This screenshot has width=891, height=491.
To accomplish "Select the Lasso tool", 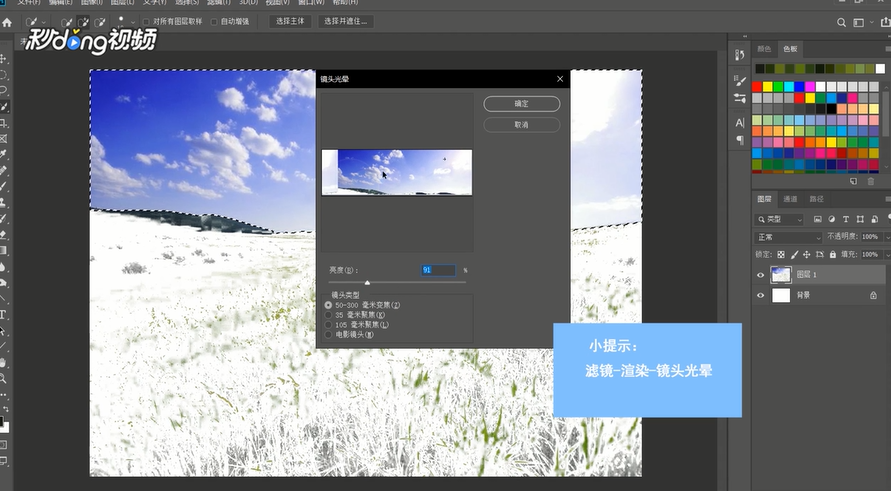I will point(3,90).
